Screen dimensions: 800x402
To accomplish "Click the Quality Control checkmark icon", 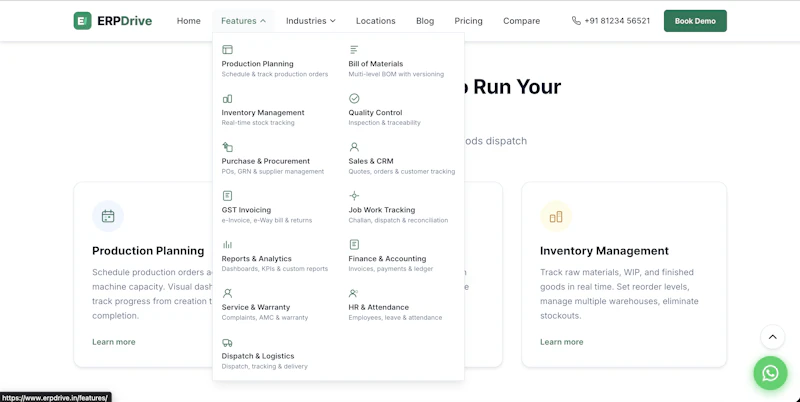I will [x=354, y=98].
